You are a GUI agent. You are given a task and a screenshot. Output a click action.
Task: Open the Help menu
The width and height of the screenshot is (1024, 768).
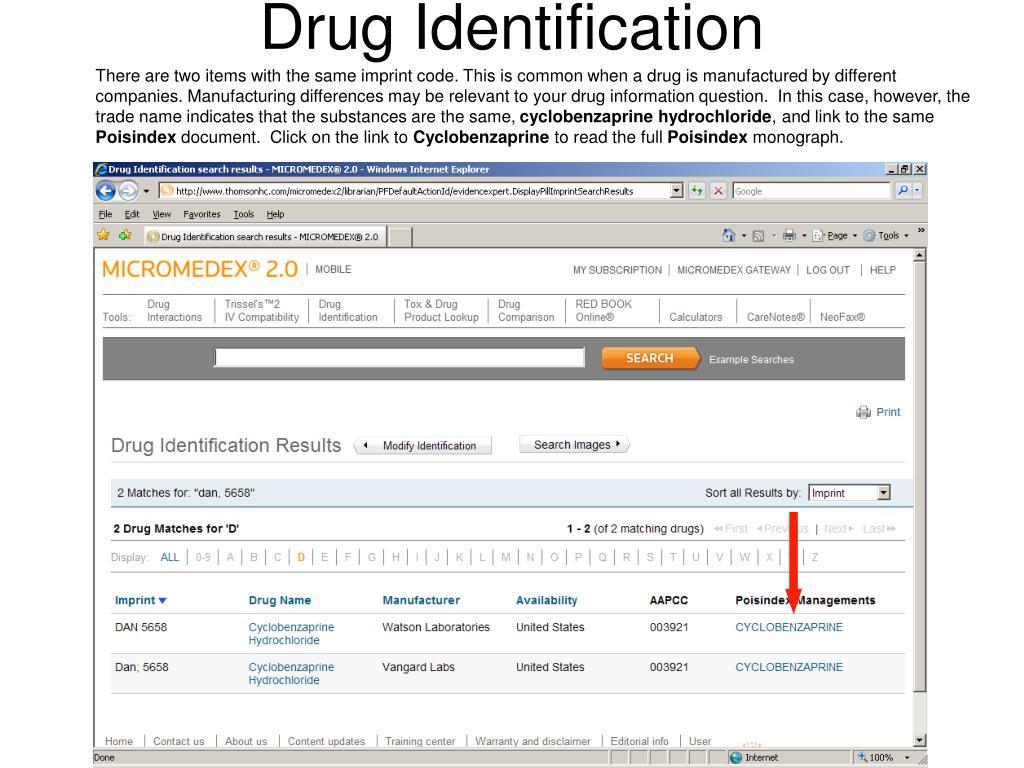pos(275,214)
